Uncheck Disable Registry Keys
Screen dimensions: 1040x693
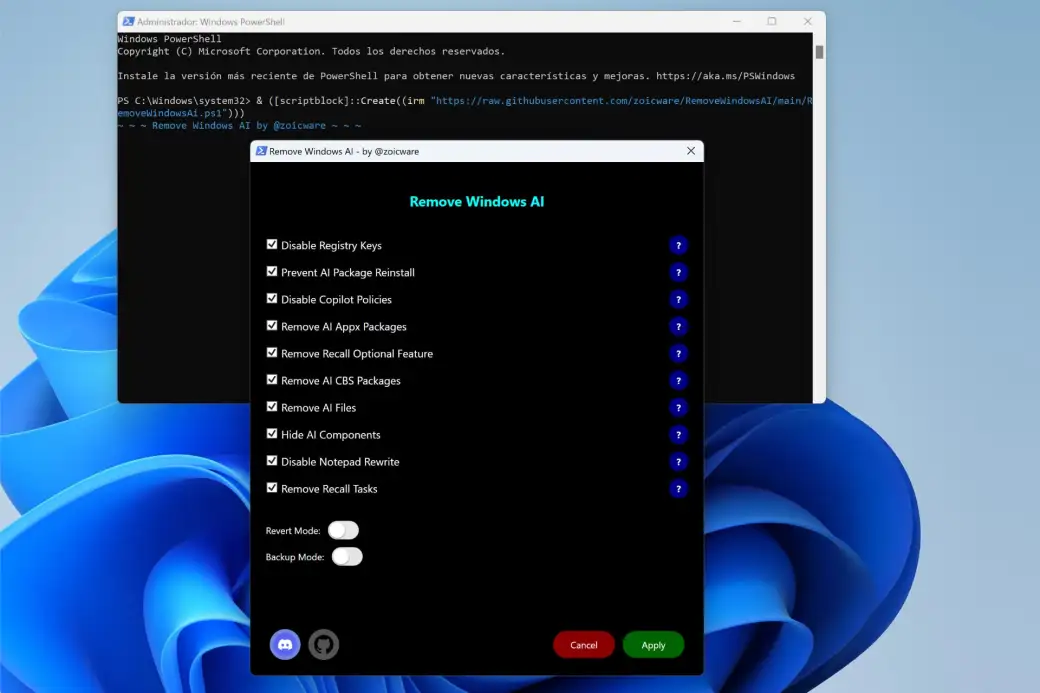[x=272, y=244]
